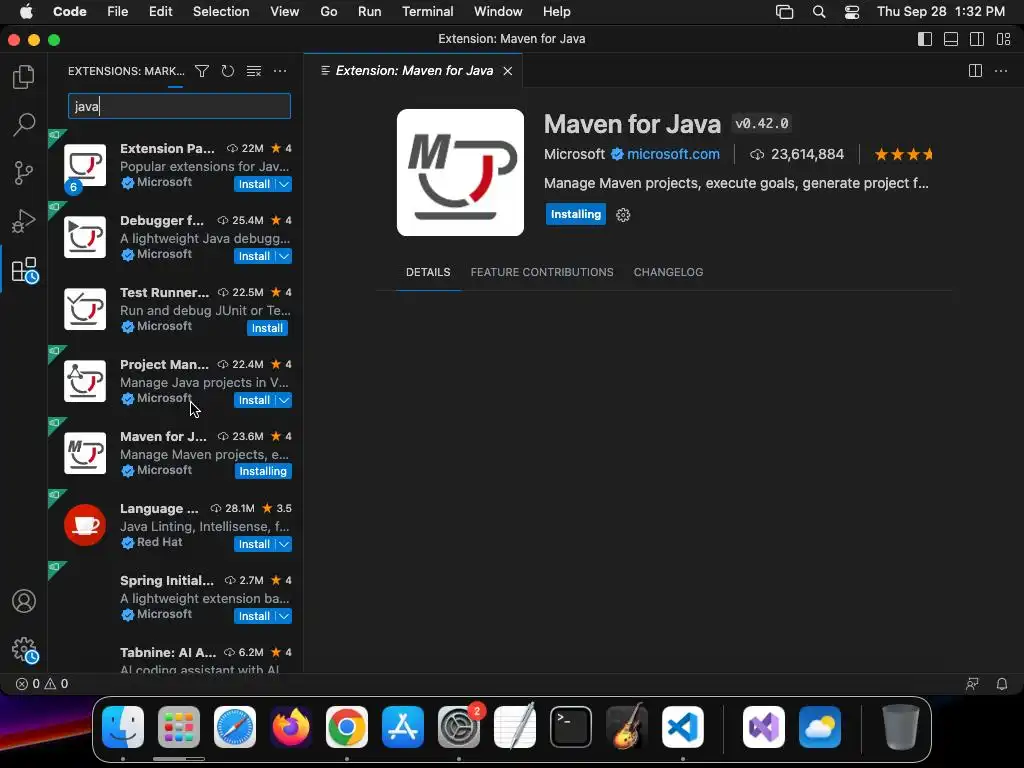
Task: Install the Extension Pack for Java
Action: tap(254, 184)
